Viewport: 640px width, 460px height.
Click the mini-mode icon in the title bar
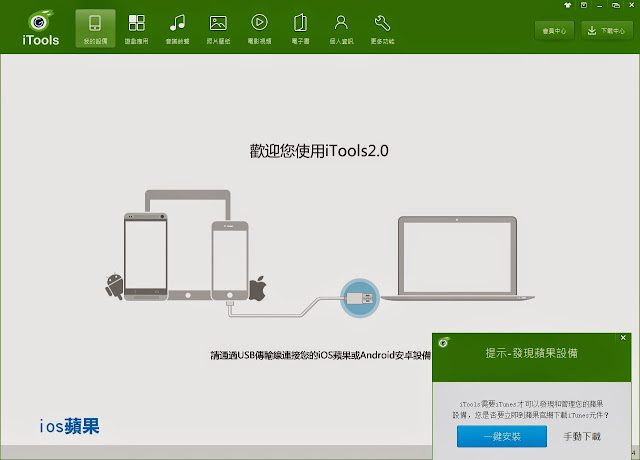[x=584, y=5]
